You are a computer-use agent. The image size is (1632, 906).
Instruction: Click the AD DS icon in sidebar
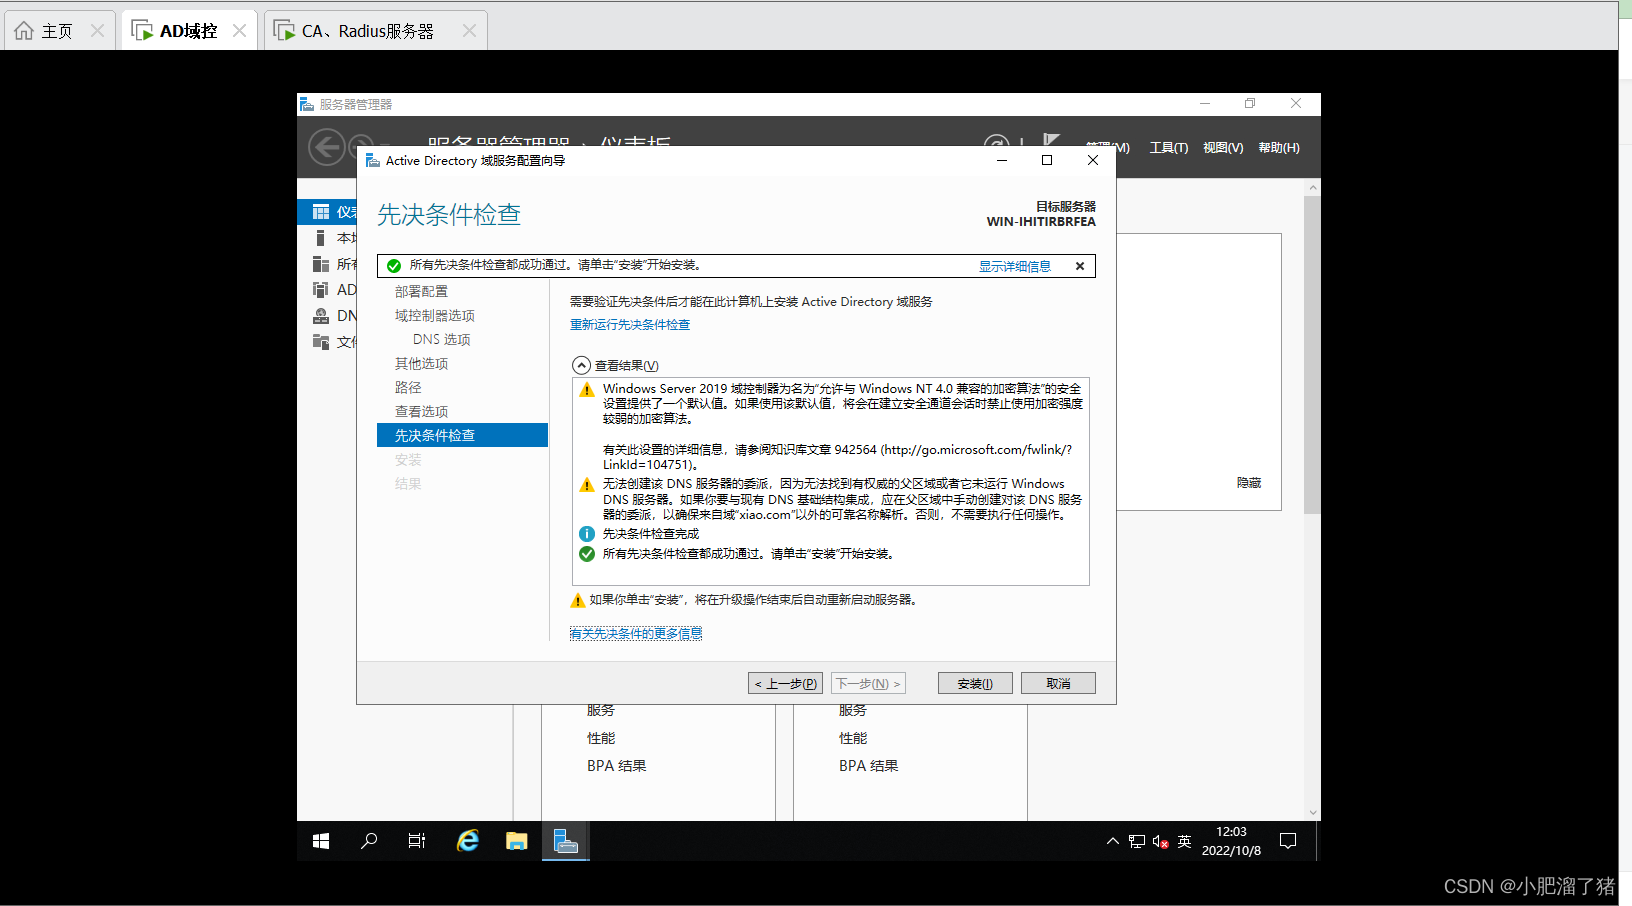pyautogui.click(x=321, y=290)
